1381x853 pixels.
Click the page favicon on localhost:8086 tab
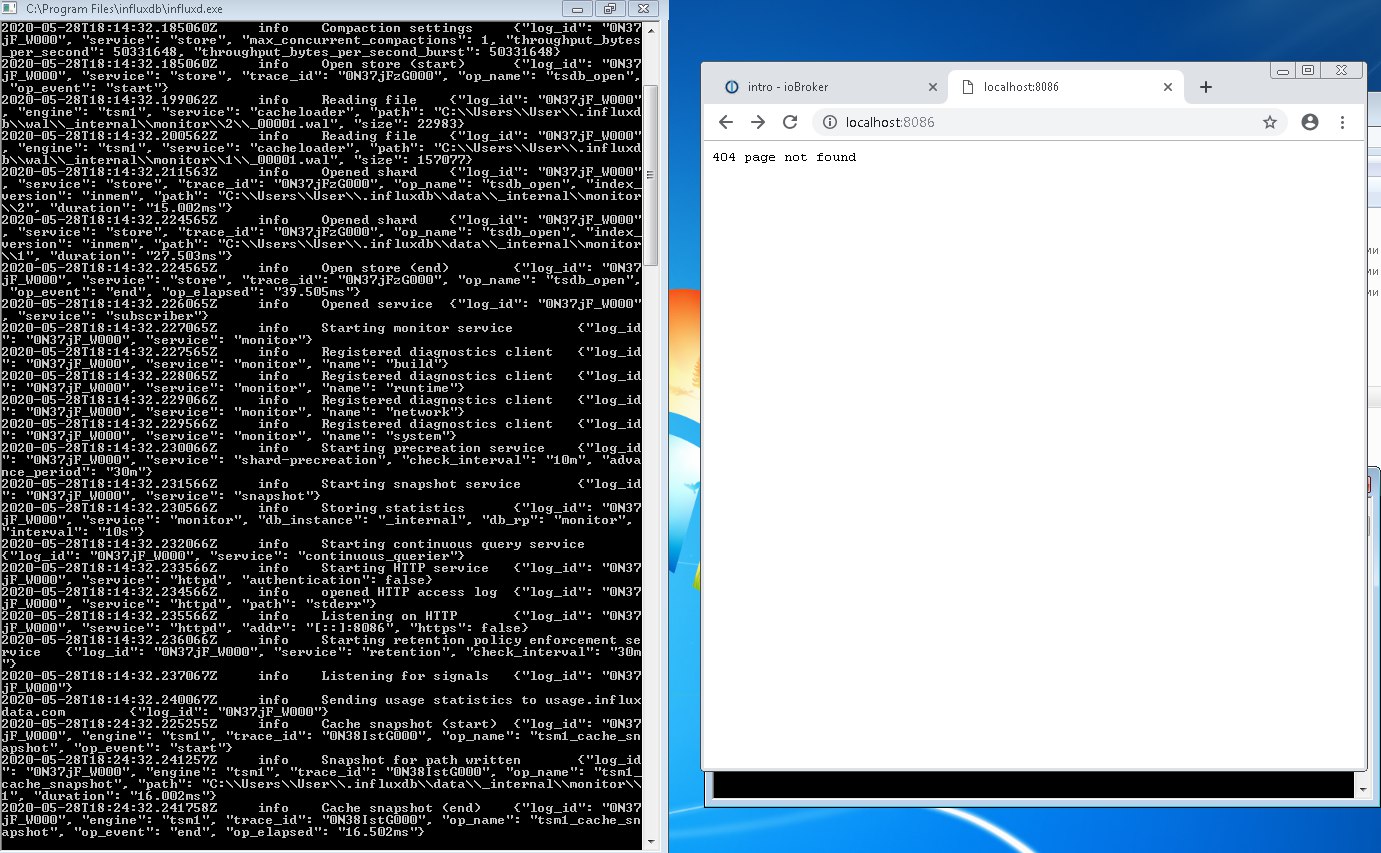click(x=967, y=87)
